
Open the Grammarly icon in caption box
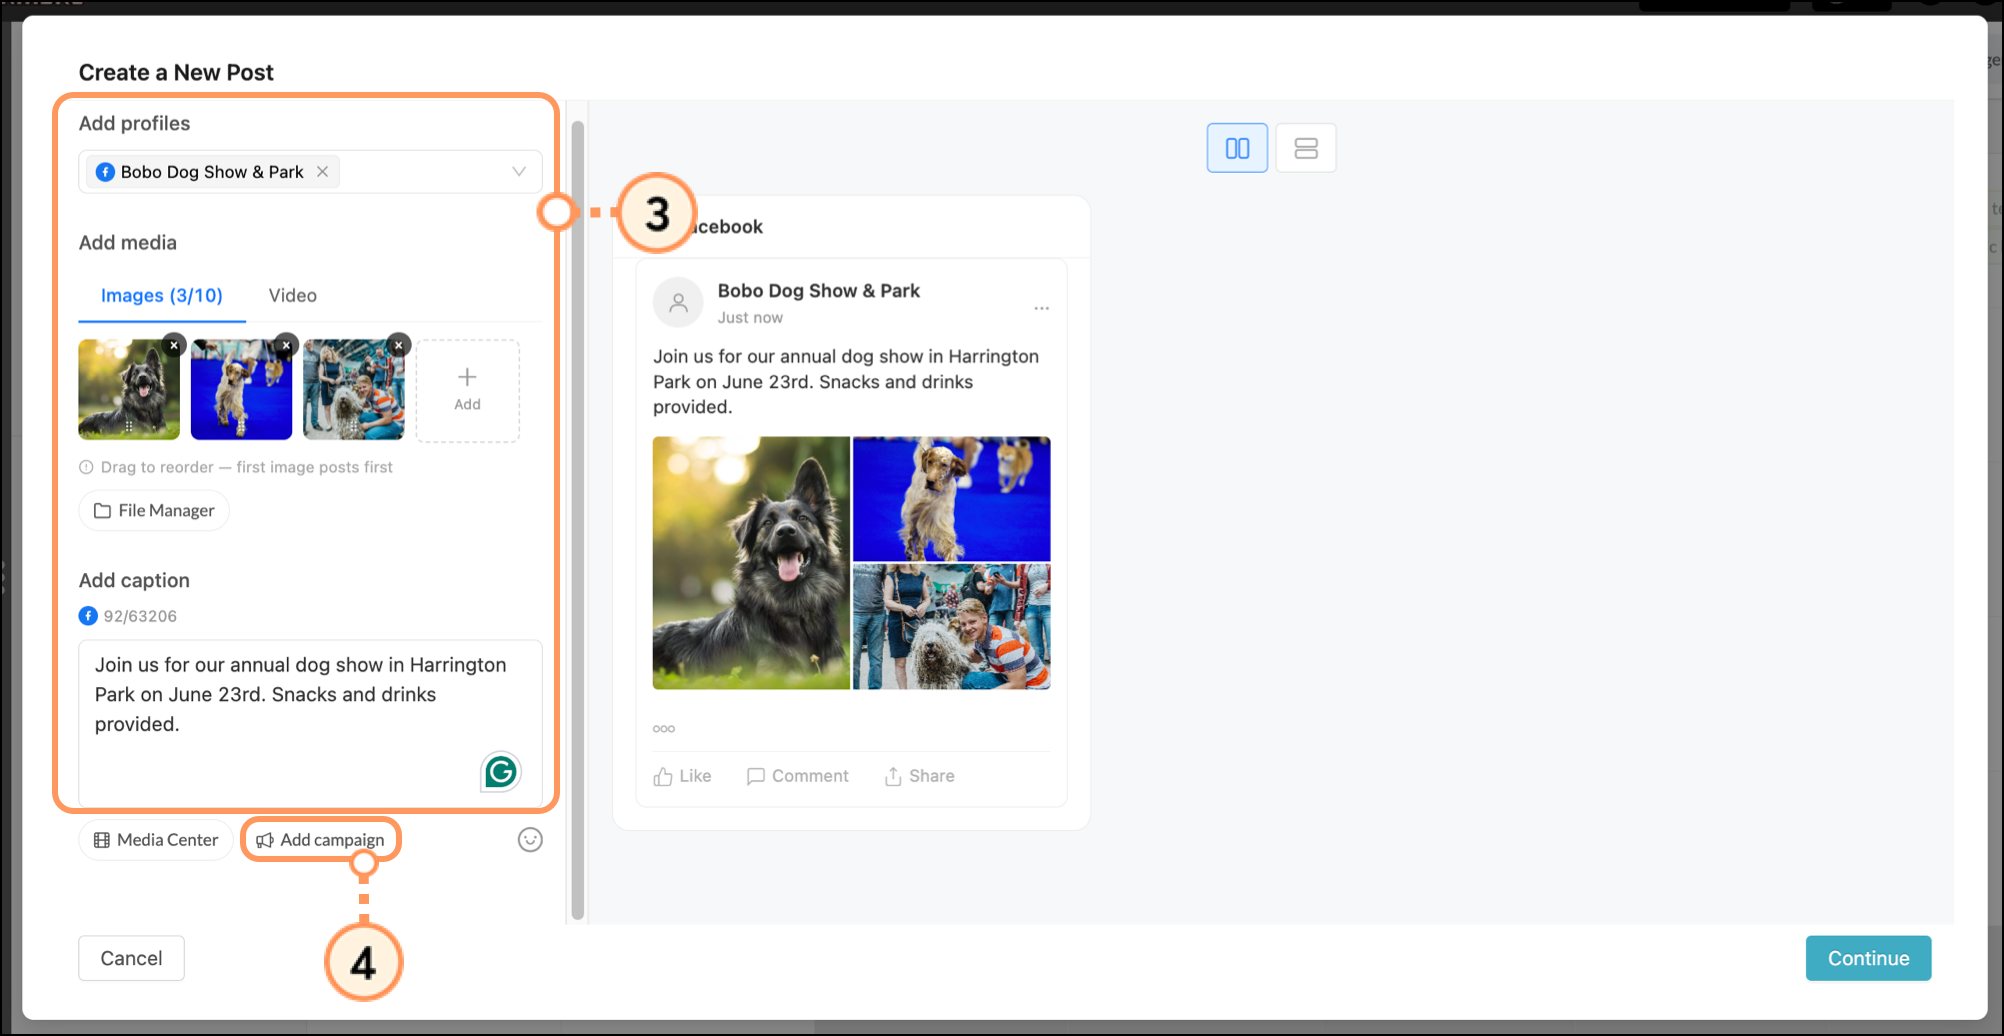[501, 772]
